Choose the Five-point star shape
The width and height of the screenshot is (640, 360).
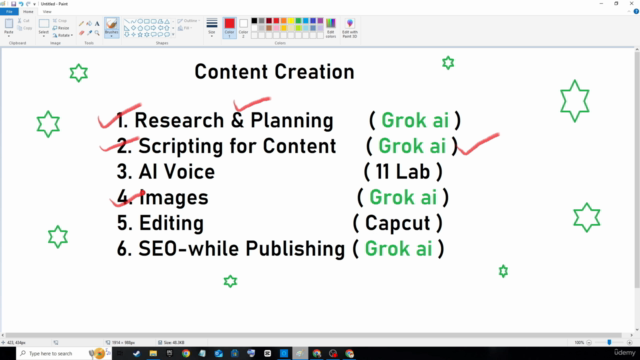click(140, 35)
